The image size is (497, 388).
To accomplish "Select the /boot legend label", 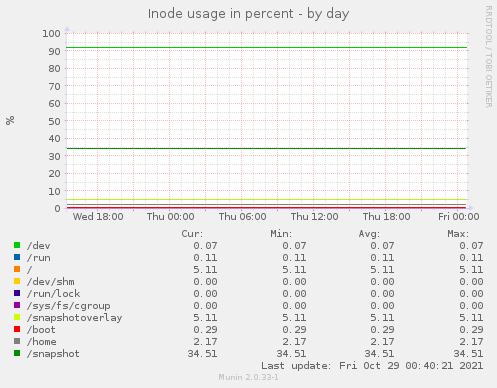I will tap(41, 330).
